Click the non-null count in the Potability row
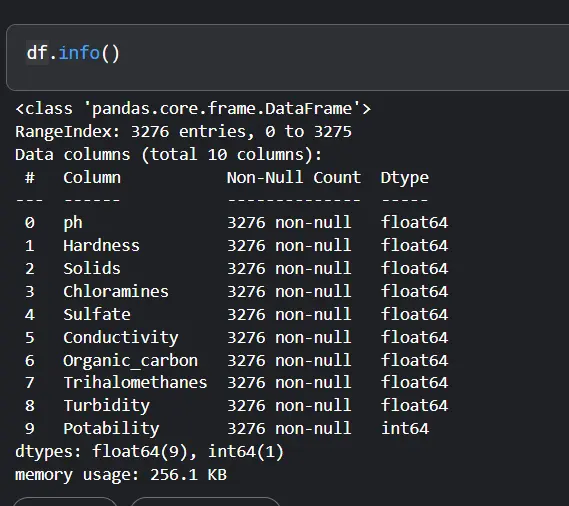Image resolution: width=569 pixels, height=506 pixels. [289, 428]
